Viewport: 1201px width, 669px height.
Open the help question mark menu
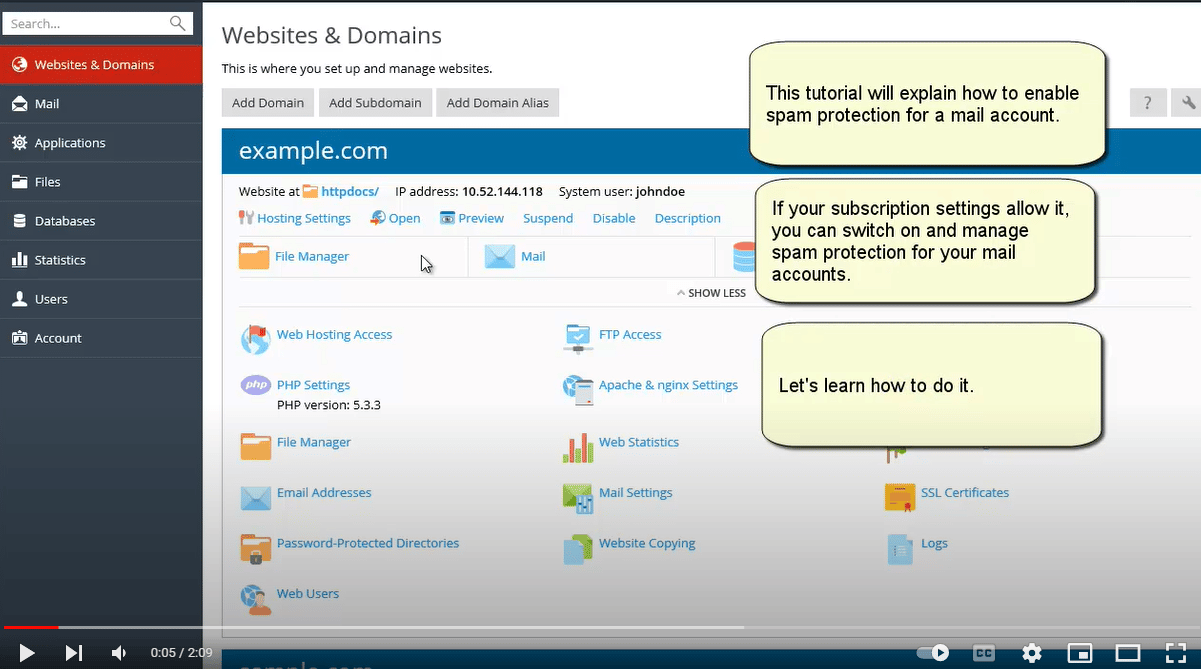pyautogui.click(x=1147, y=102)
